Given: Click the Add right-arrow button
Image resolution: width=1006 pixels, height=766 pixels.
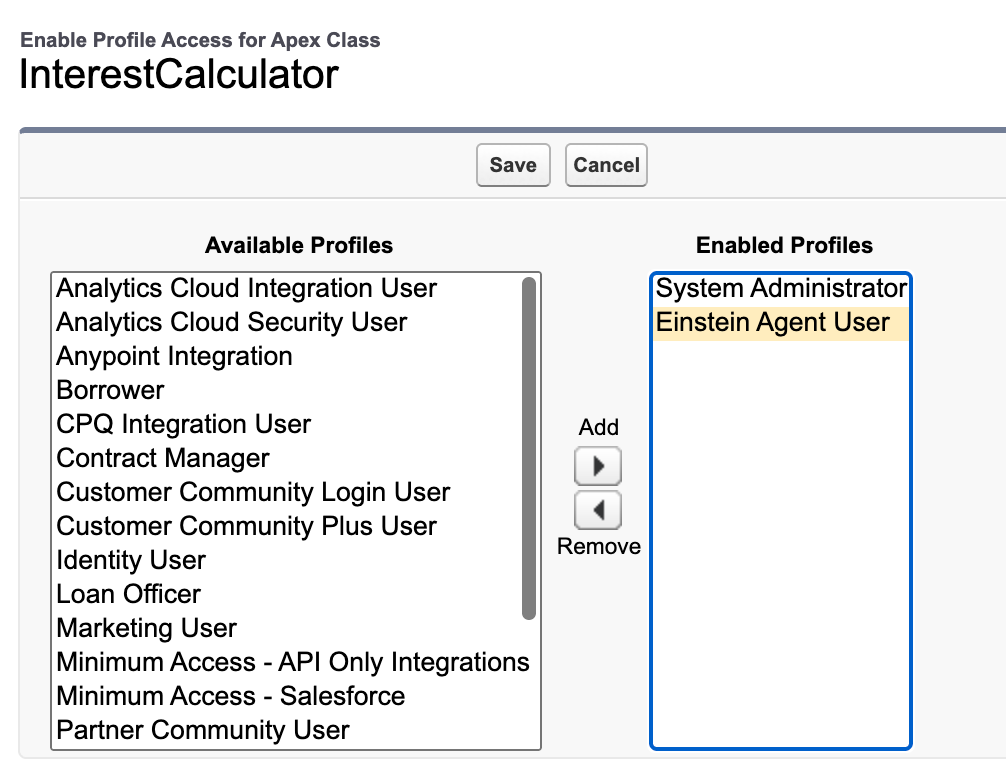Looking at the screenshot, I should 598,466.
